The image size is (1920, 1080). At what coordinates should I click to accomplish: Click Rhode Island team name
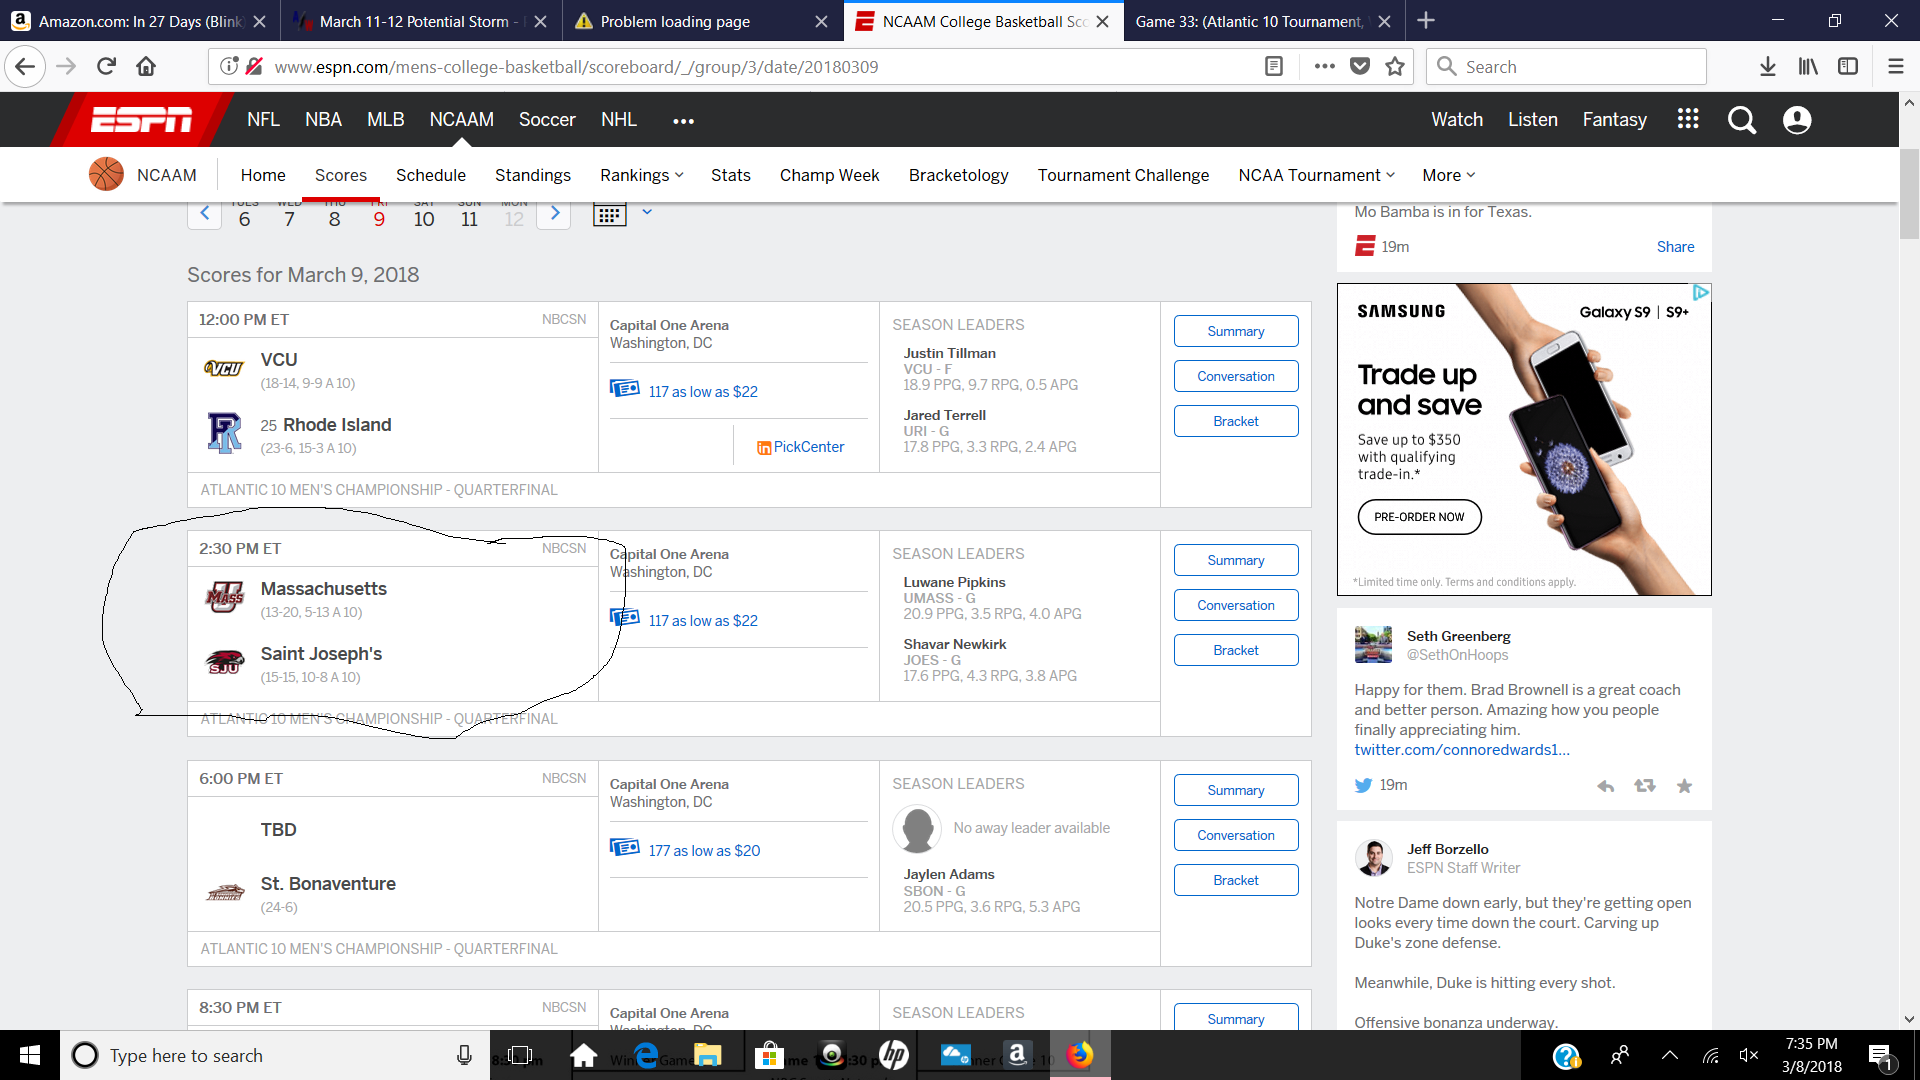click(336, 425)
